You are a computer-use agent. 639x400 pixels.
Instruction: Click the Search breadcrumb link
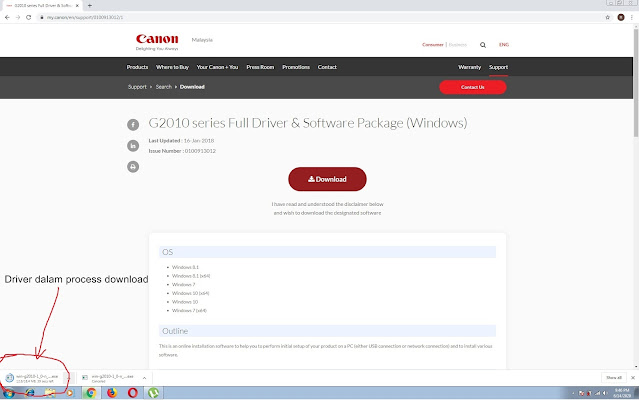click(163, 87)
